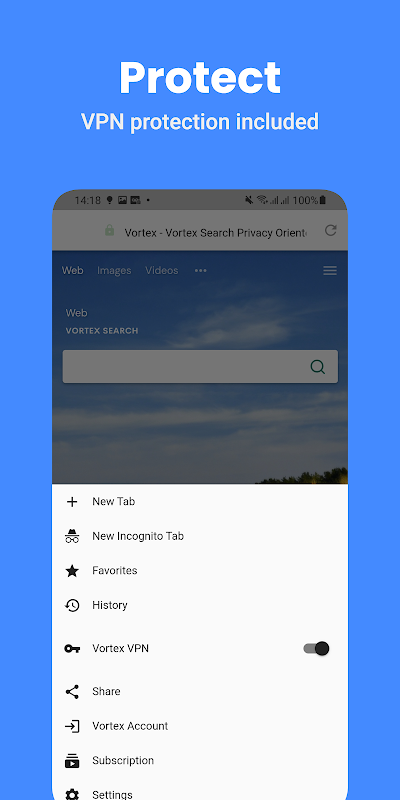Click the Share icon
The height and width of the screenshot is (800, 400).
(x=72, y=692)
